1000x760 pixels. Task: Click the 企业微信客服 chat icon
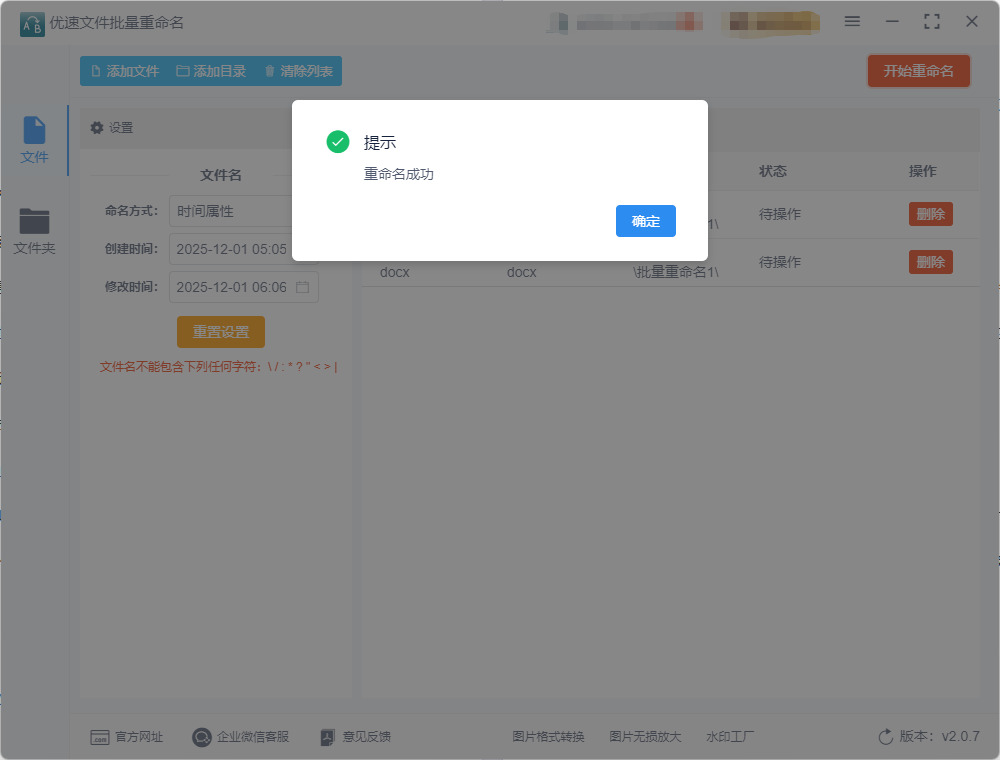click(202, 737)
